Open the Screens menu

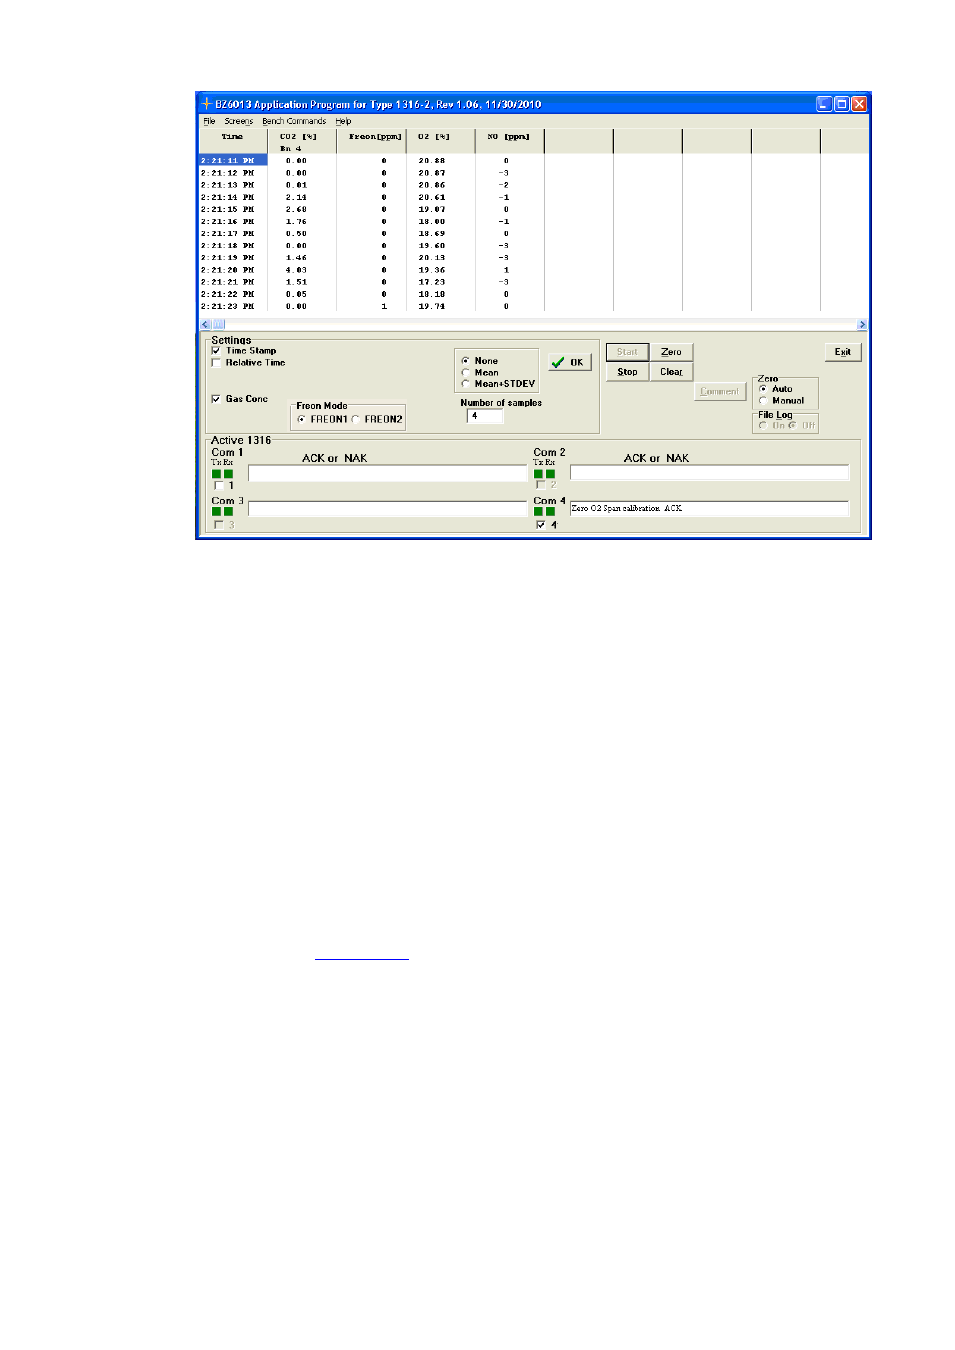pos(238,121)
